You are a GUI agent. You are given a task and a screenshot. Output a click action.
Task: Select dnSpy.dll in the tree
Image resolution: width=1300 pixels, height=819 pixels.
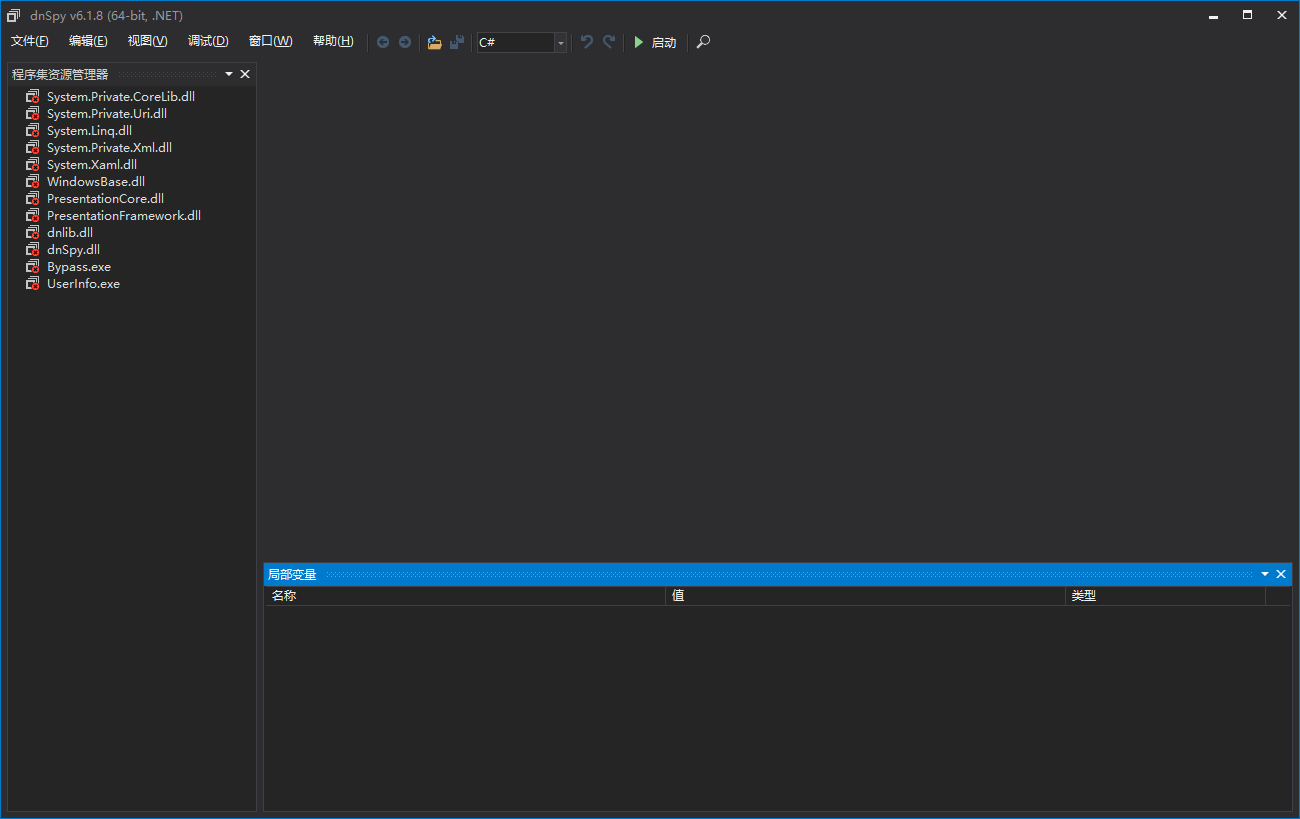73,250
